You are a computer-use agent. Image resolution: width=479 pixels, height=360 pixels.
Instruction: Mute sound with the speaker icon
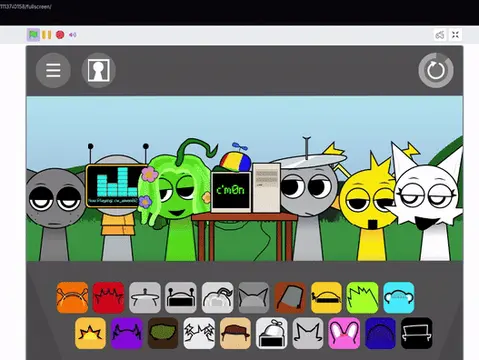coord(73,35)
